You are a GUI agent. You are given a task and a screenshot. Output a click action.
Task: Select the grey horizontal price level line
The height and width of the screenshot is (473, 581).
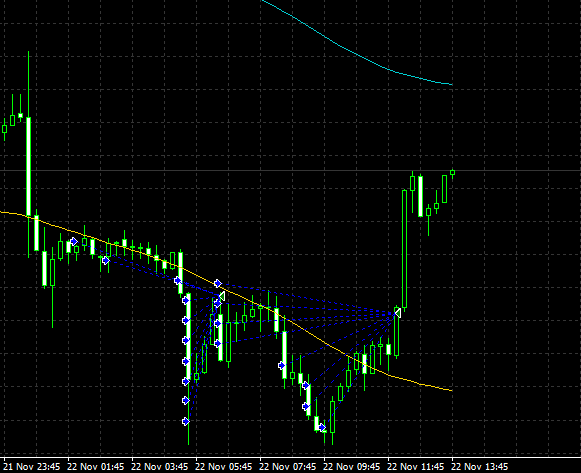click(290, 171)
